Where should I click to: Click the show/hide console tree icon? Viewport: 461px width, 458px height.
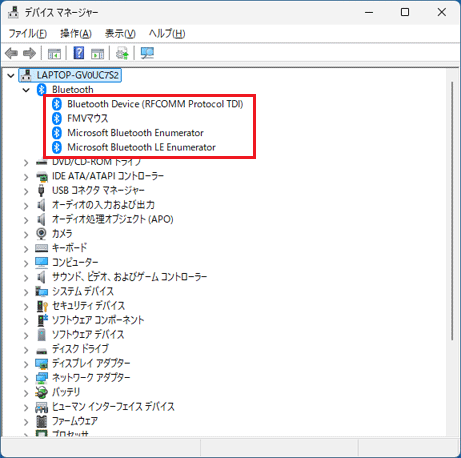coord(54,53)
